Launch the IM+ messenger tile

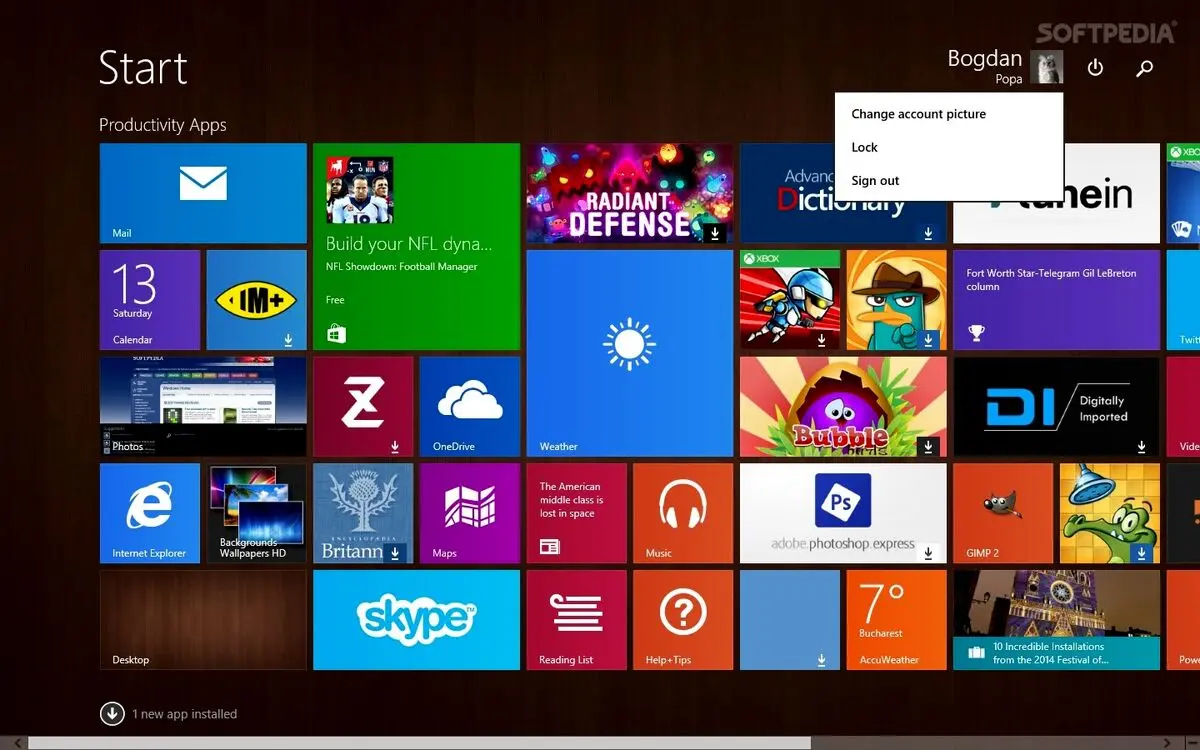(256, 300)
